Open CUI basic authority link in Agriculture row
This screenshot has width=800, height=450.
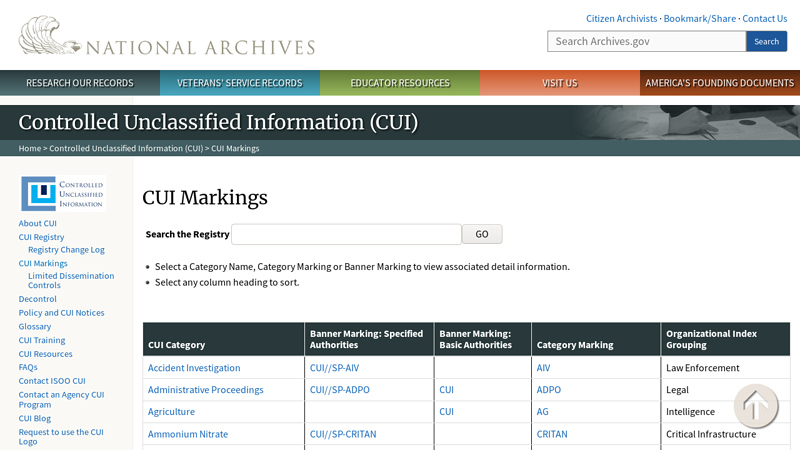click(x=446, y=412)
